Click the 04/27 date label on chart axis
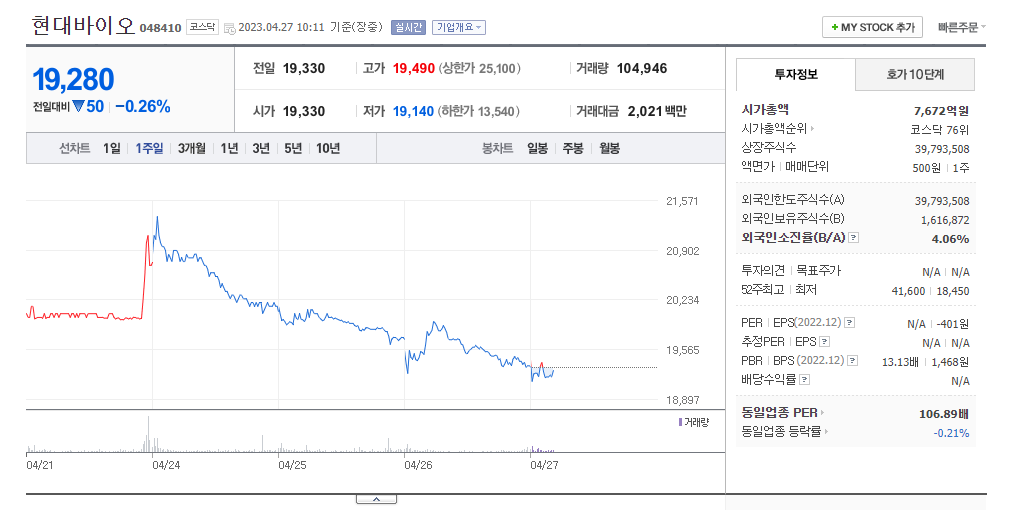The image size is (1010, 510). pyautogui.click(x=544, y=465)
